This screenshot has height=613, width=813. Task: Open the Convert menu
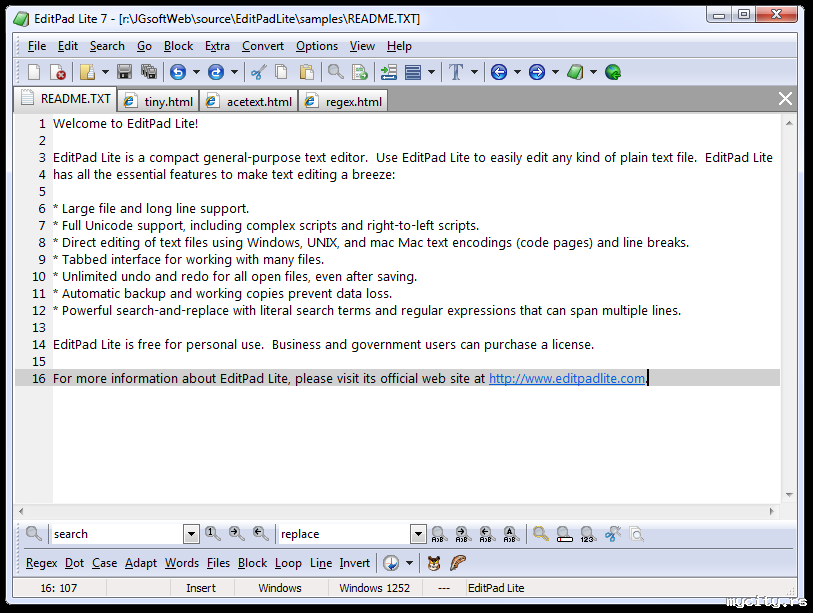click(x=263, y=46)
